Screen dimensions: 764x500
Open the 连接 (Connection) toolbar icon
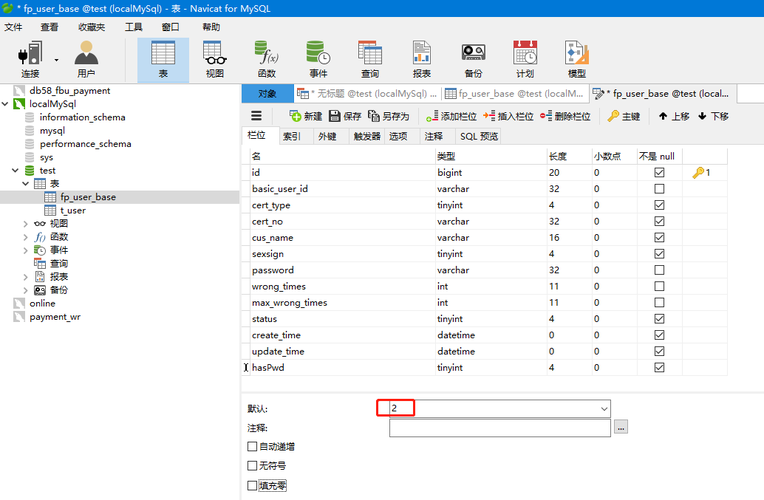tap(30, 60)
